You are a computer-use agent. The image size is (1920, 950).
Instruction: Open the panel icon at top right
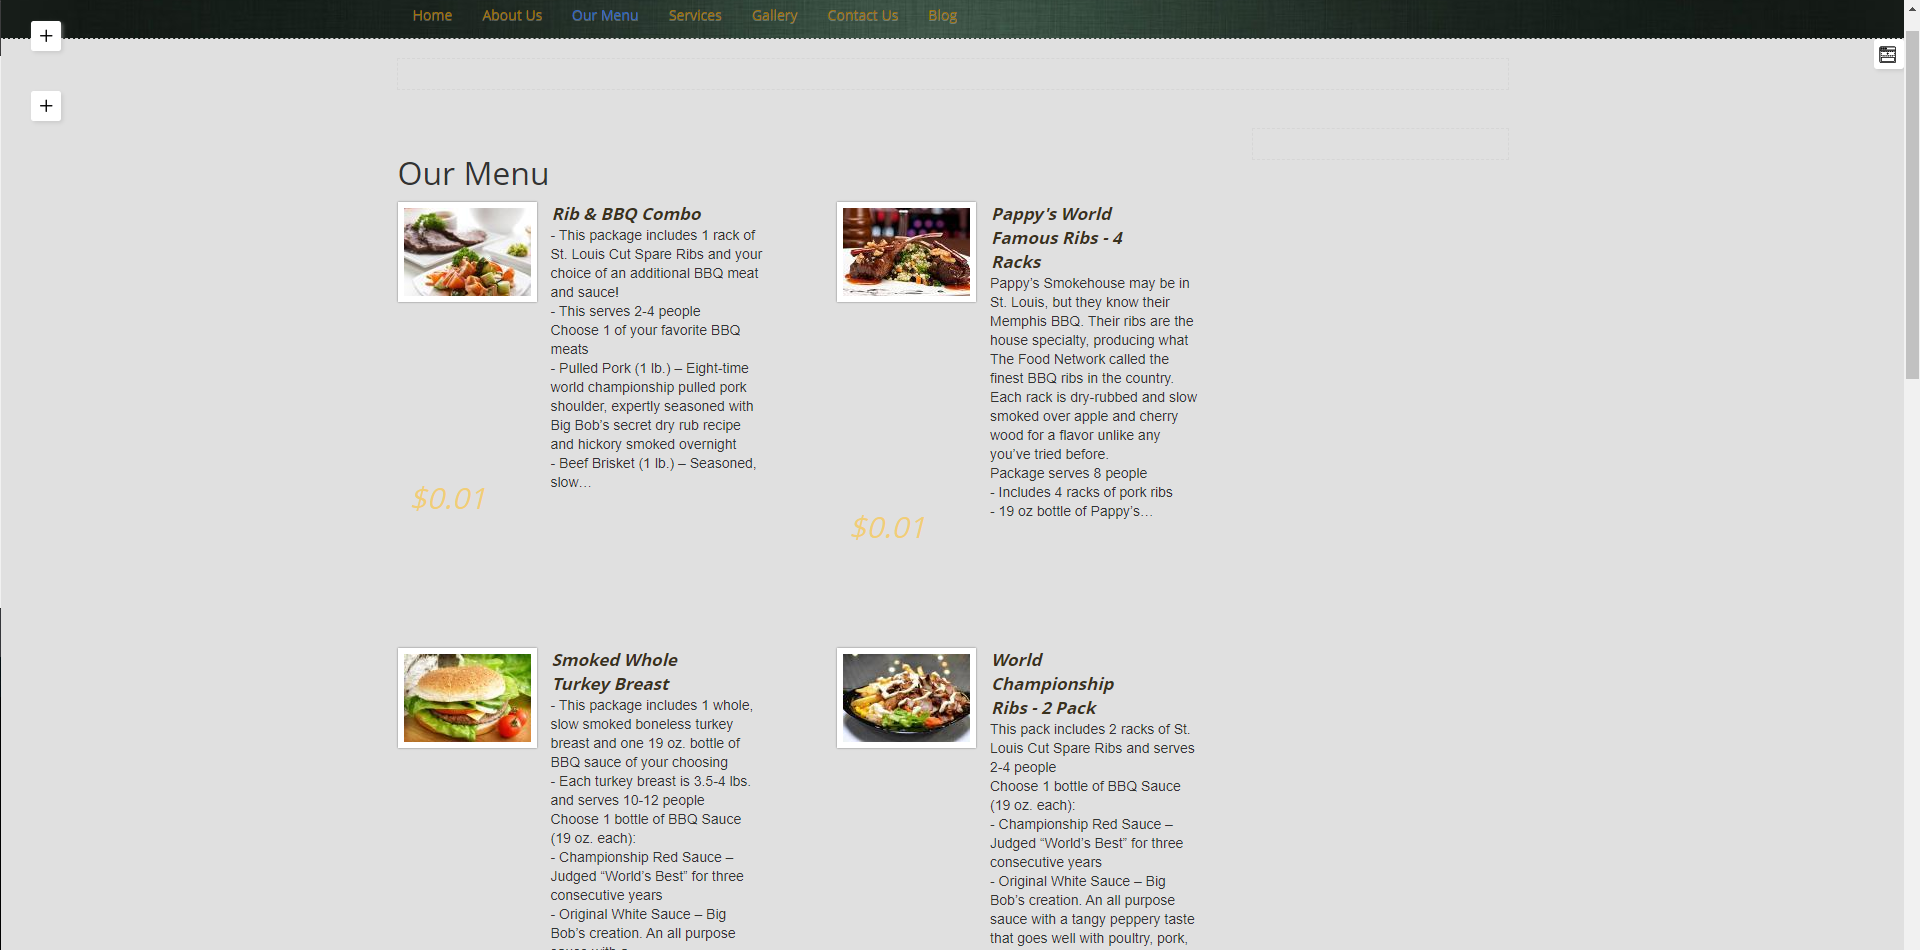pyautogui.click(x=1887, y=55)
